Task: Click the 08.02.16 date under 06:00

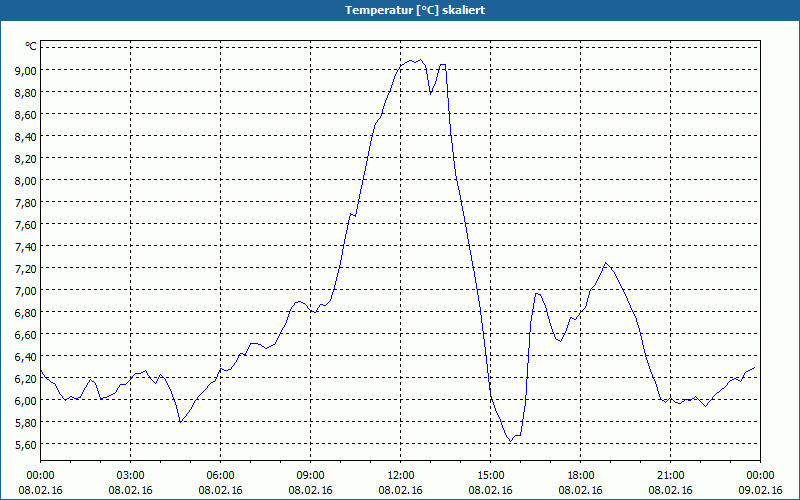Action: [x=220, y=490]
